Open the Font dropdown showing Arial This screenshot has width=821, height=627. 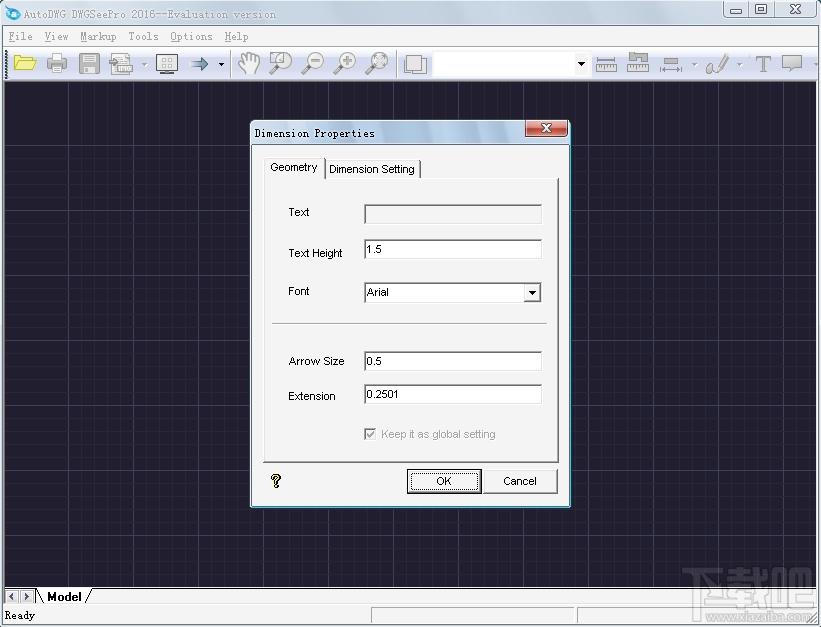pos(532,293)
